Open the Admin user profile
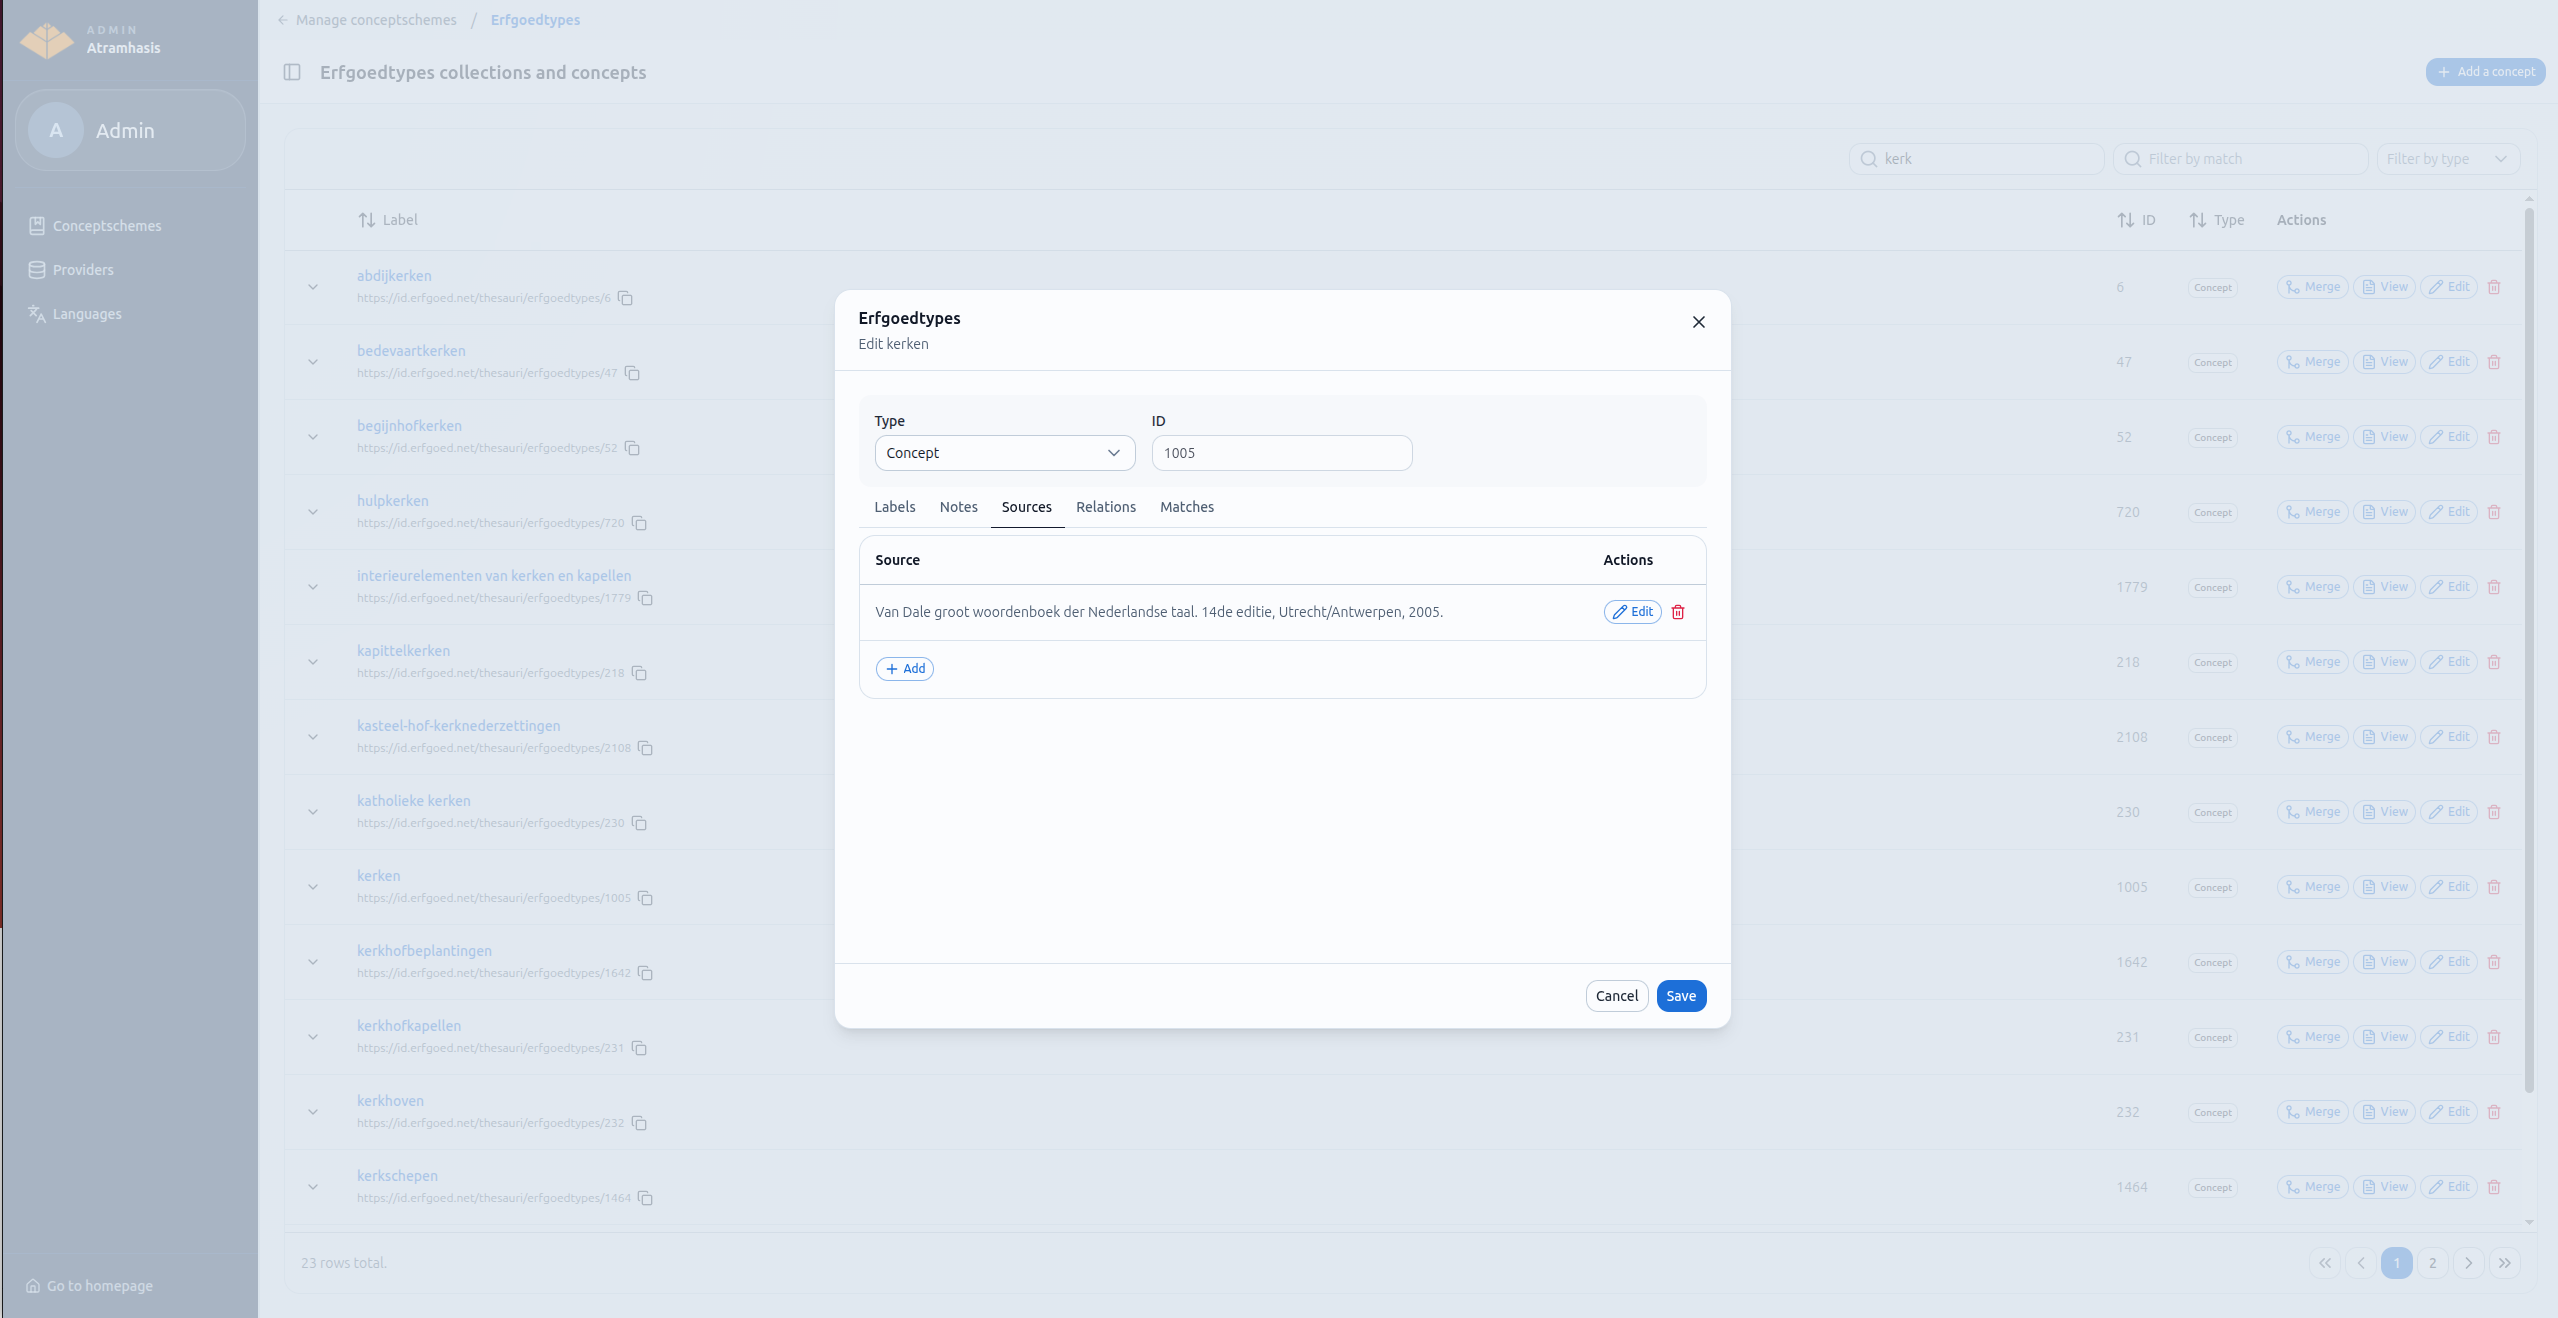Screen dimensions: 2558x1318 pos(130,131)
